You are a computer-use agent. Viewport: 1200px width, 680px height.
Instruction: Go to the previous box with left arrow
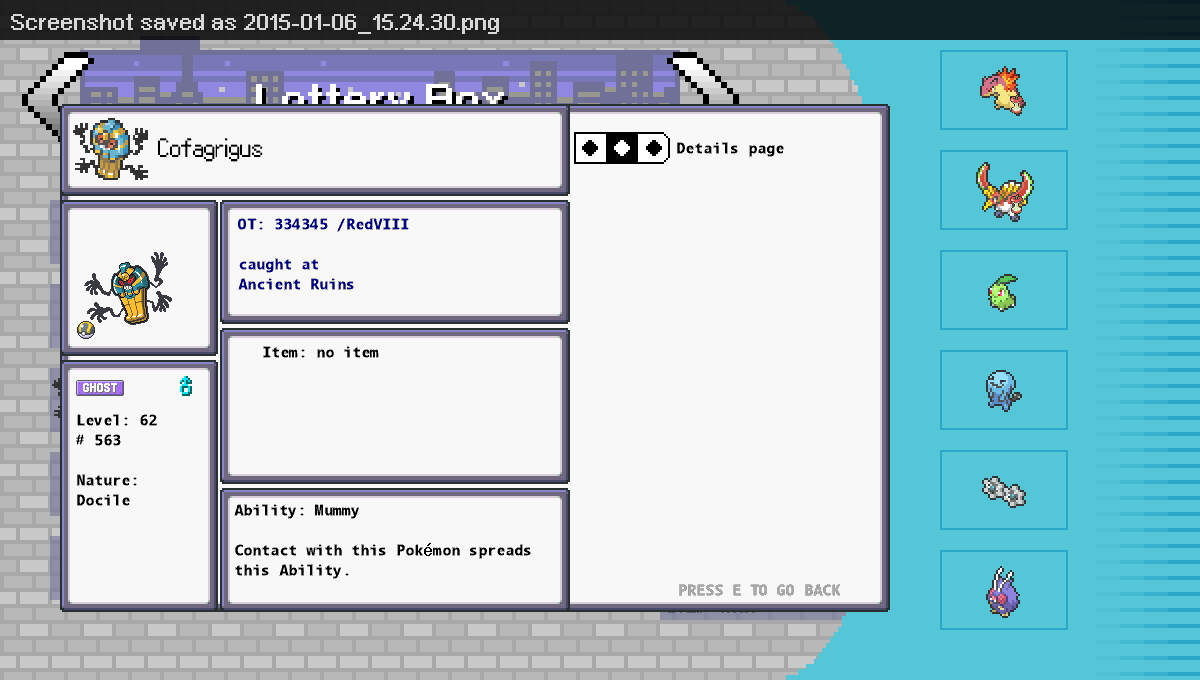coord(42,88)
